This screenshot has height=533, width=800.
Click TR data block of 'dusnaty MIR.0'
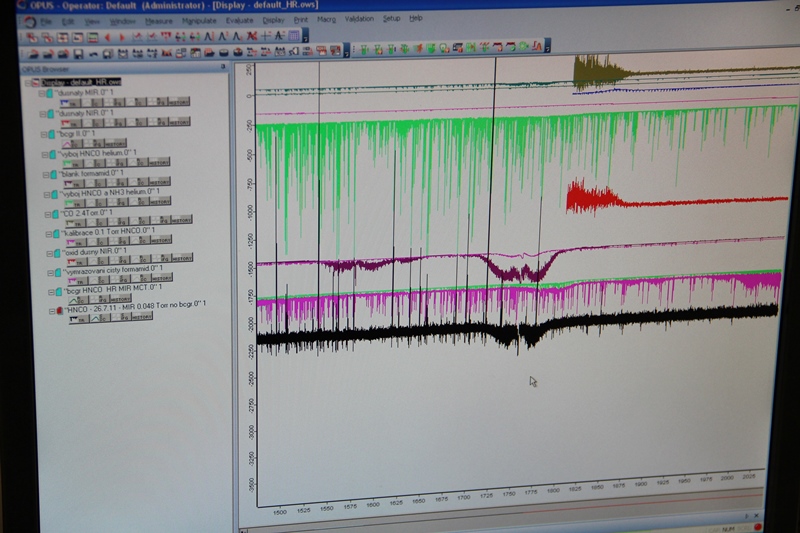click(70, 104)
